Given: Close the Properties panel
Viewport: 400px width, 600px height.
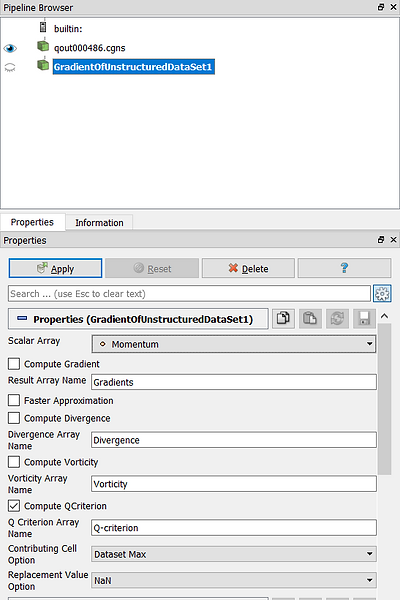Looking at the screenshot, I should (x=393, y=240).
